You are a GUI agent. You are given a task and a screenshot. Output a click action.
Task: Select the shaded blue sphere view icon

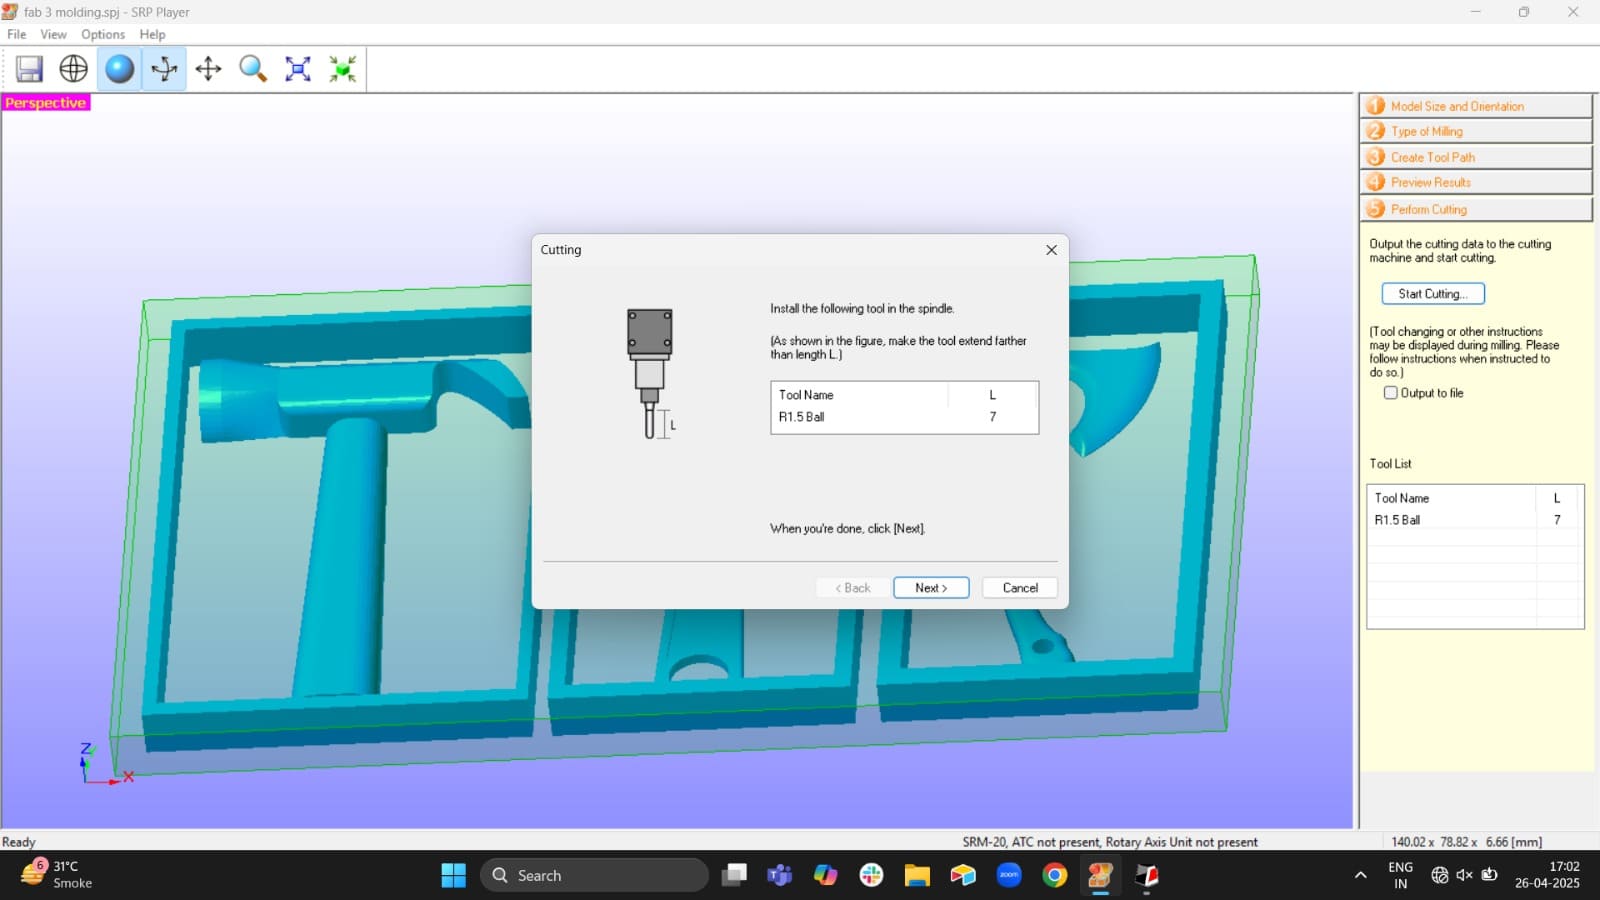pos(119,69)
